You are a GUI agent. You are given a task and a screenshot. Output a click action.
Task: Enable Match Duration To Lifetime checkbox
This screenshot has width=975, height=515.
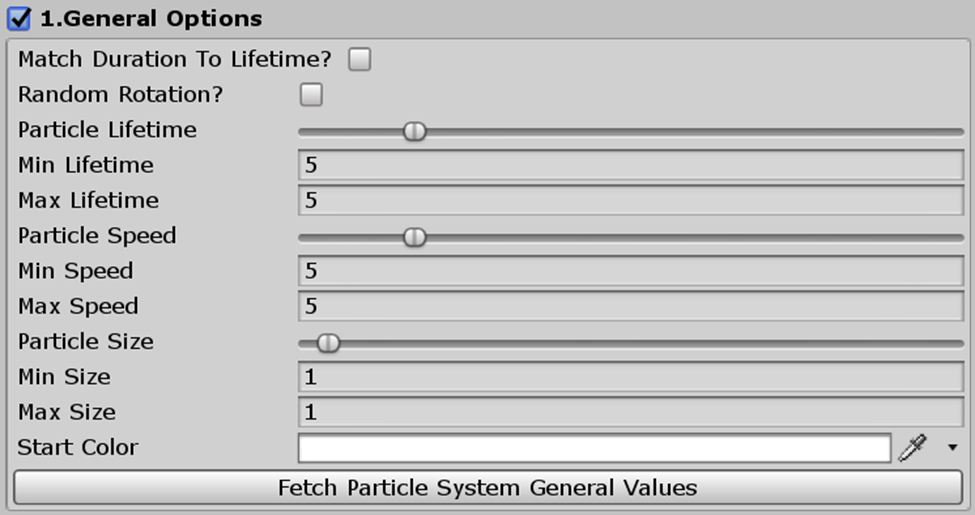(x=359, y=60)
